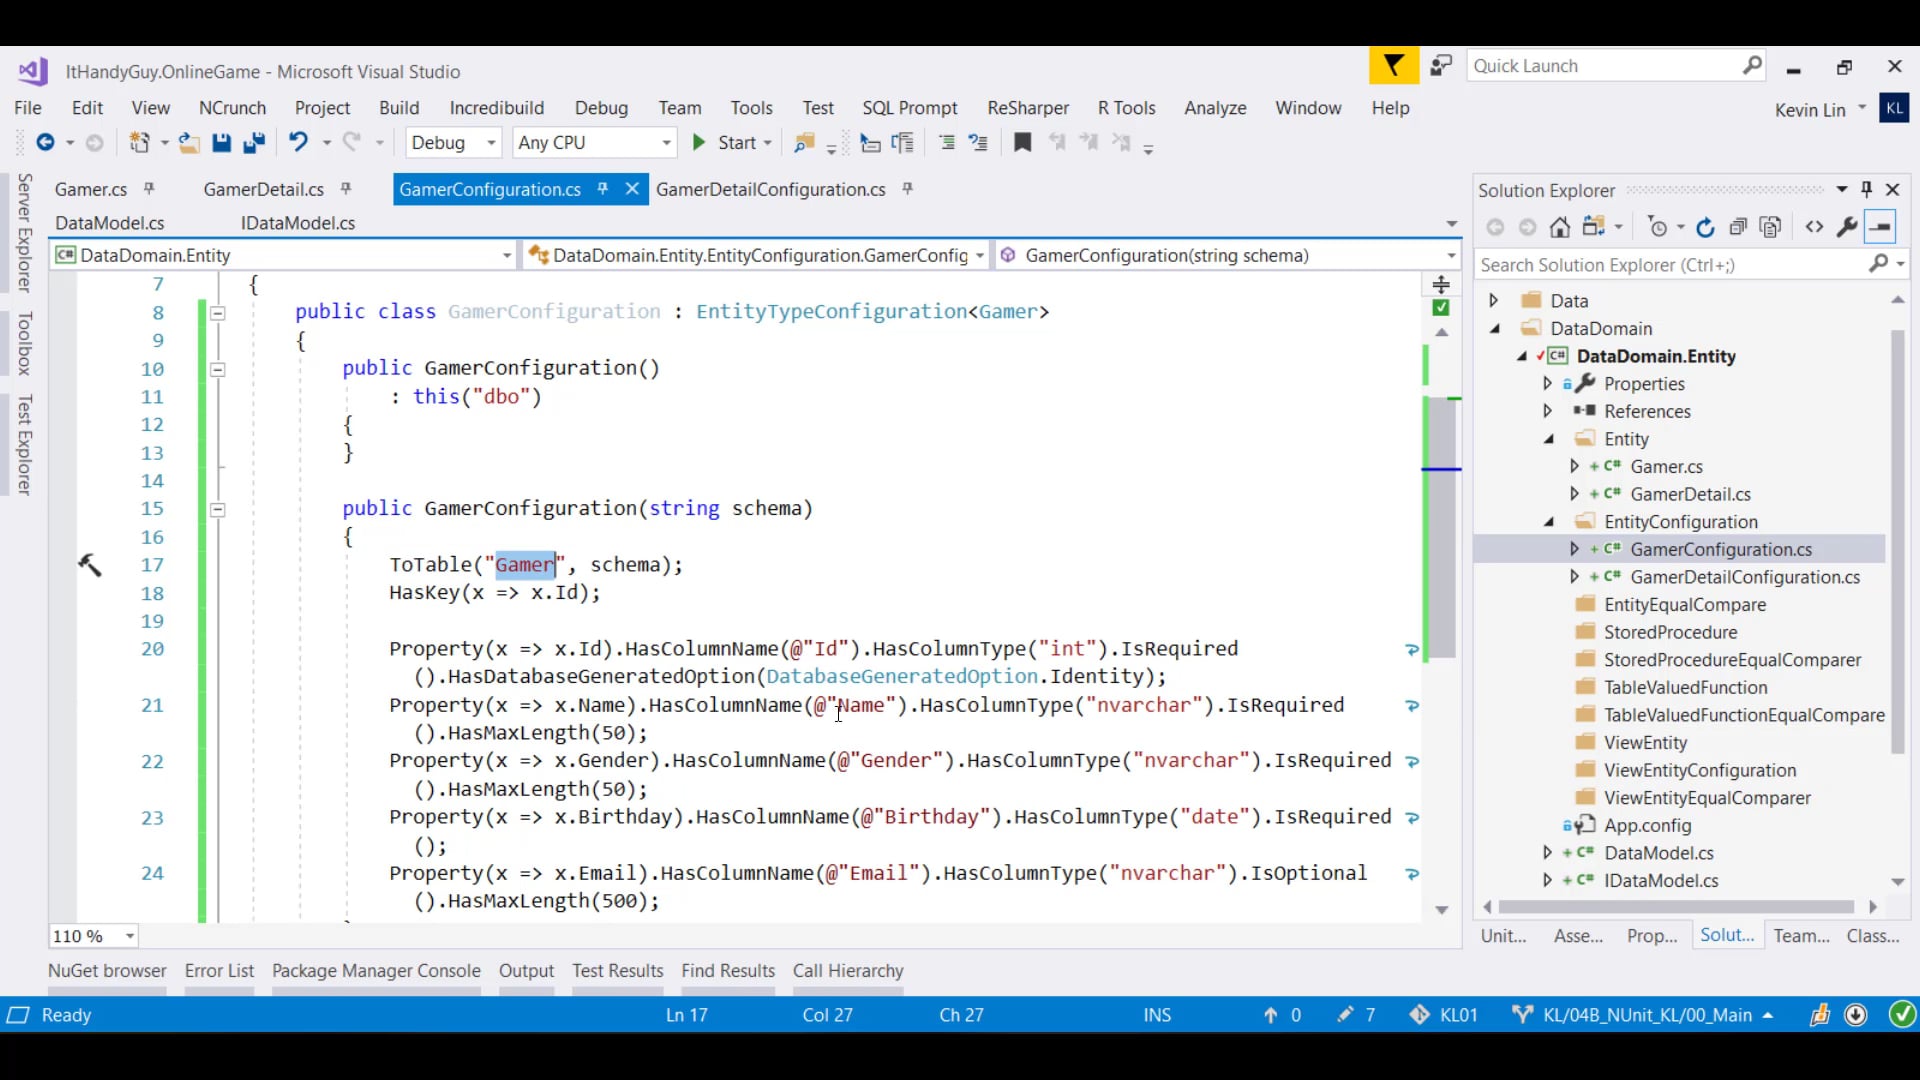Open the Any CPU platform dropdown
1920x1080 pixels.
coord(666,143)
